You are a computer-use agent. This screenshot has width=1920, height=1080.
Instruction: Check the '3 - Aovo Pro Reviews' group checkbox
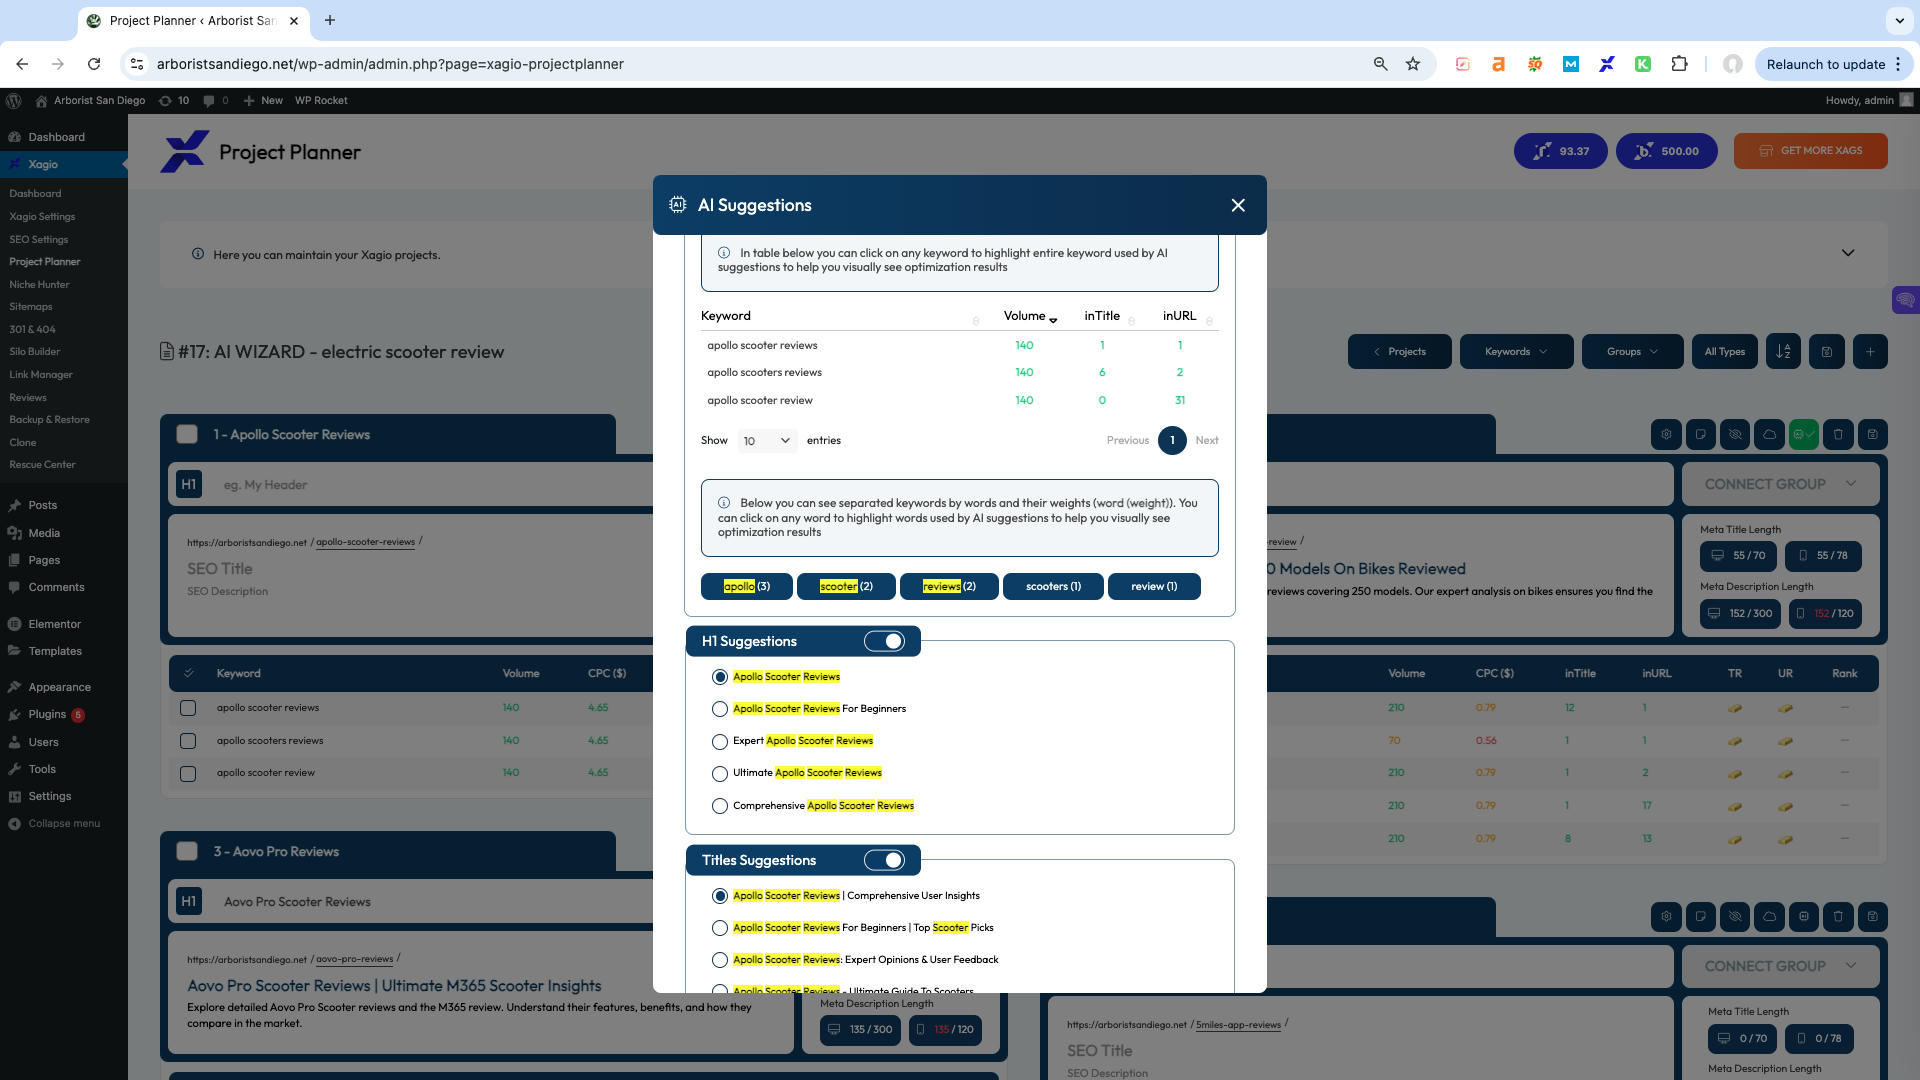(x=187, y=851)
